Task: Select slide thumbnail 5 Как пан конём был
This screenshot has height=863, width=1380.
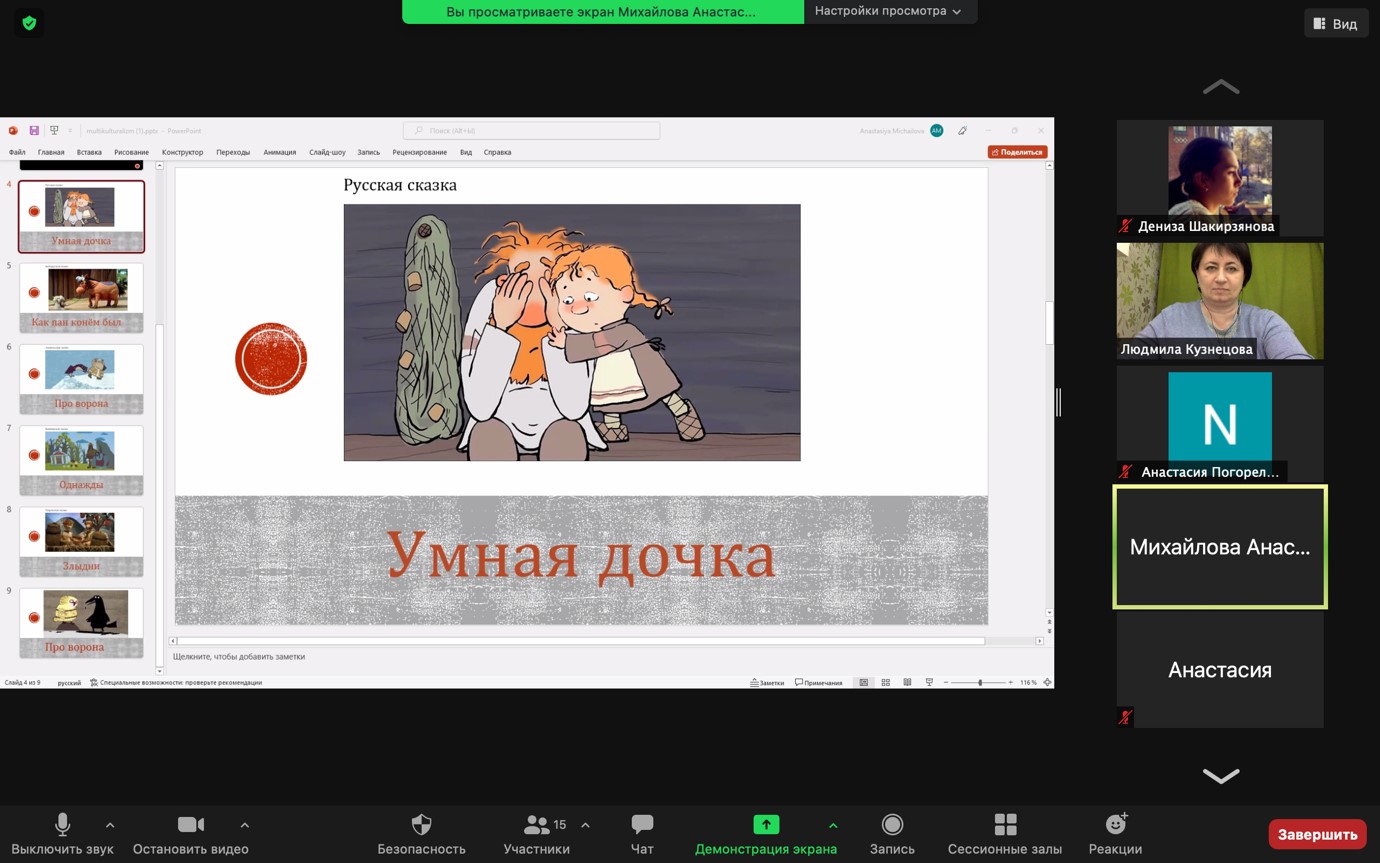Action: [x=81, y=297]
